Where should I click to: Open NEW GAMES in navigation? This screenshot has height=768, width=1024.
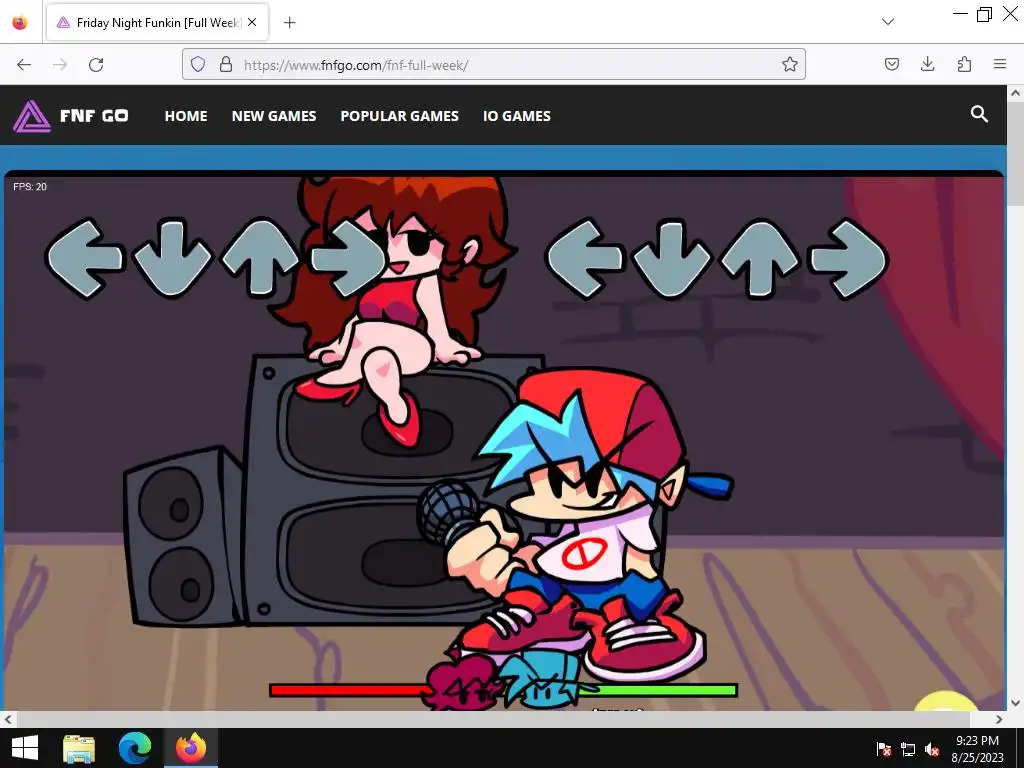[274, 116]
